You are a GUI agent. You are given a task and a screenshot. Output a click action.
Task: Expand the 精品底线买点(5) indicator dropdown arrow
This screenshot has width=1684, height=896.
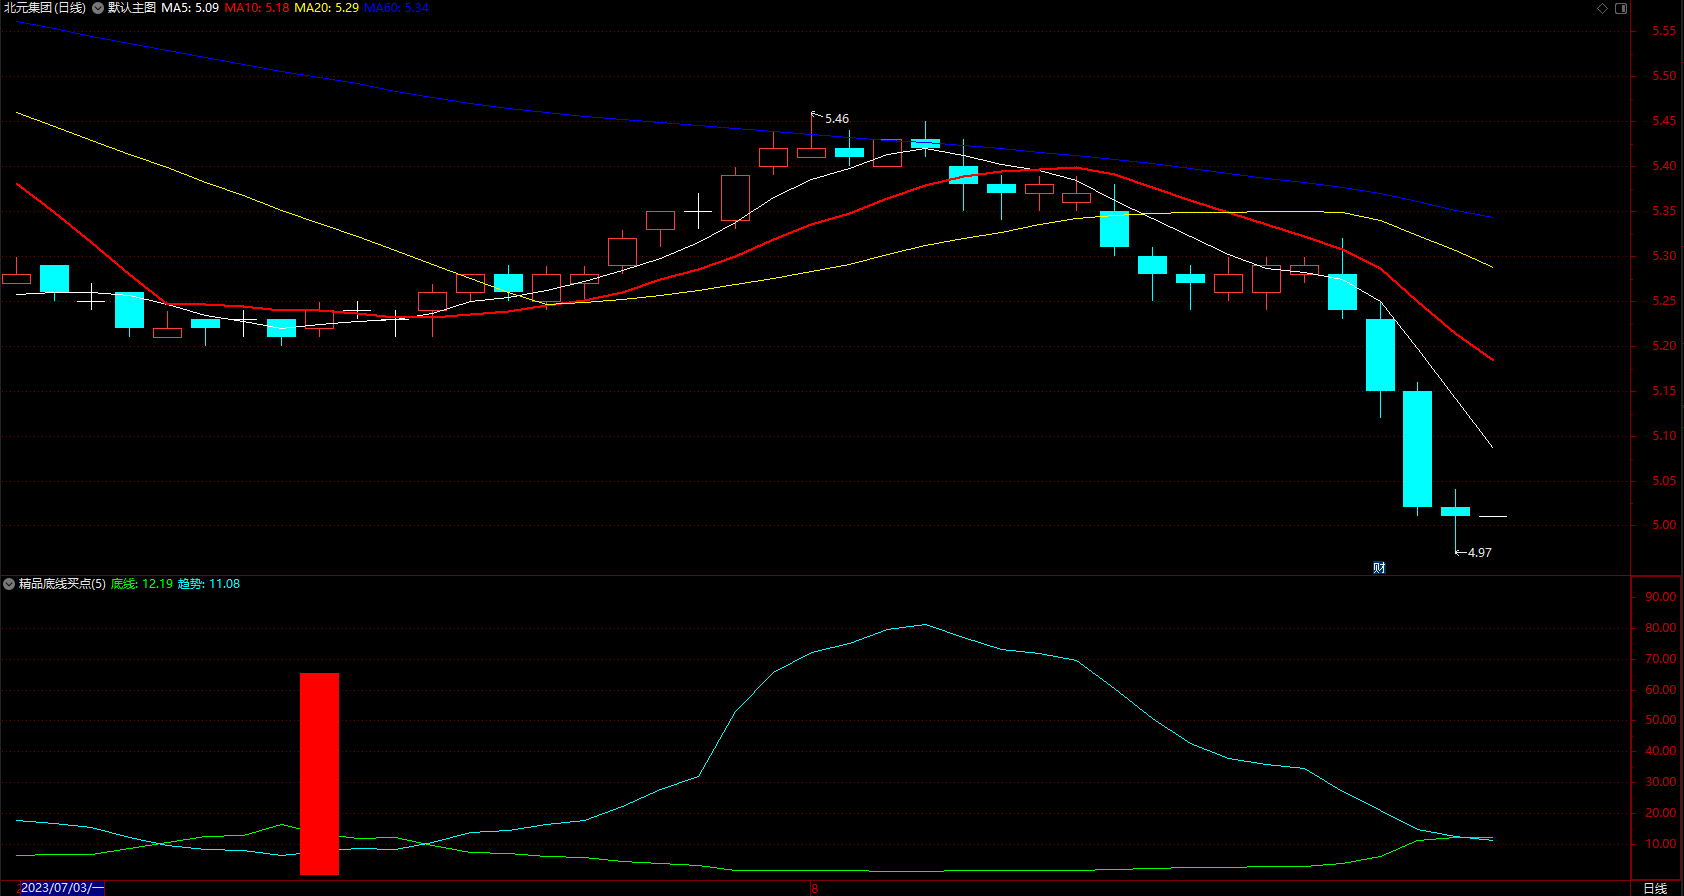tap(9, 584)
